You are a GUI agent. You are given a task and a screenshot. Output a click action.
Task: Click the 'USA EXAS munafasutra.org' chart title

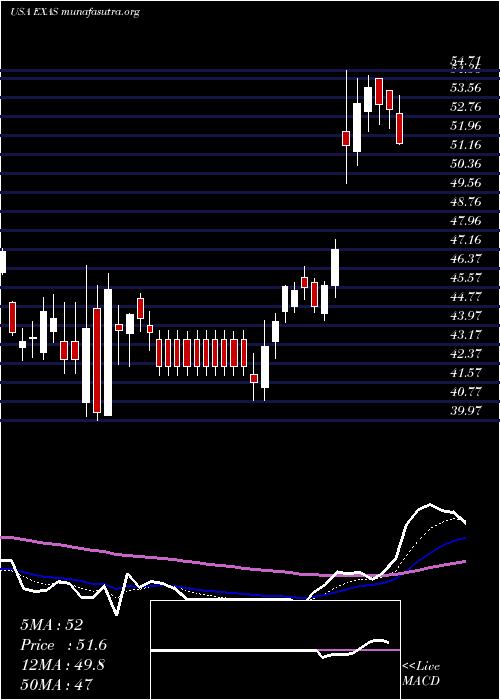coord(75,12)
